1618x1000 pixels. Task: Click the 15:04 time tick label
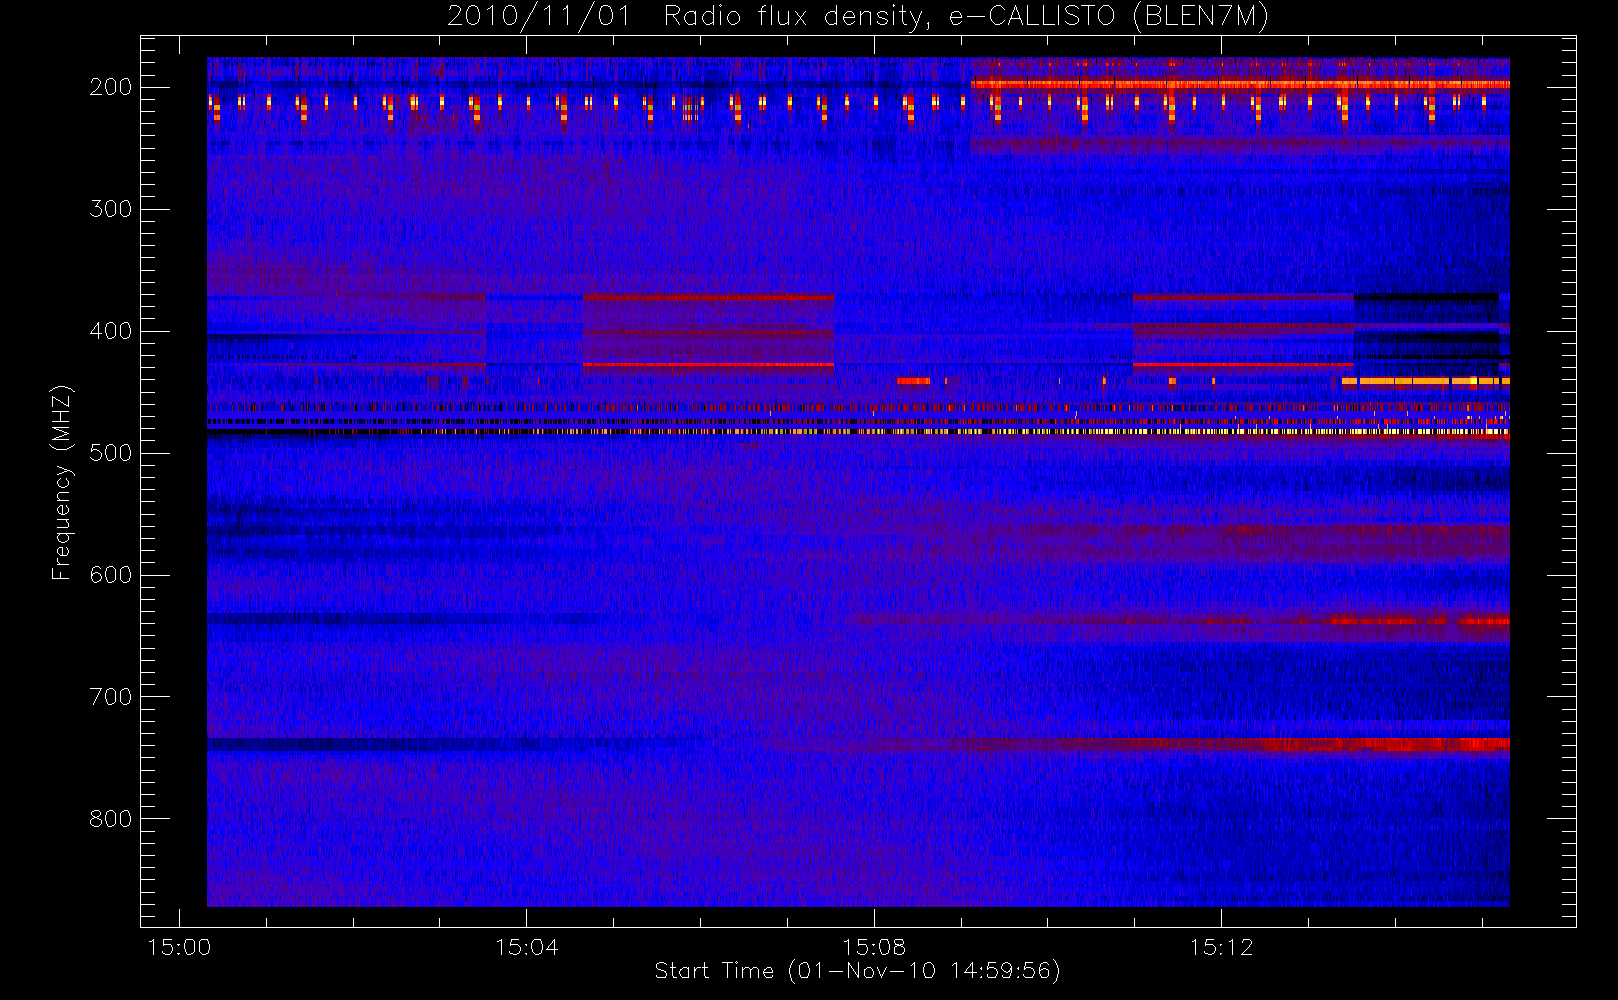[527, 947]
